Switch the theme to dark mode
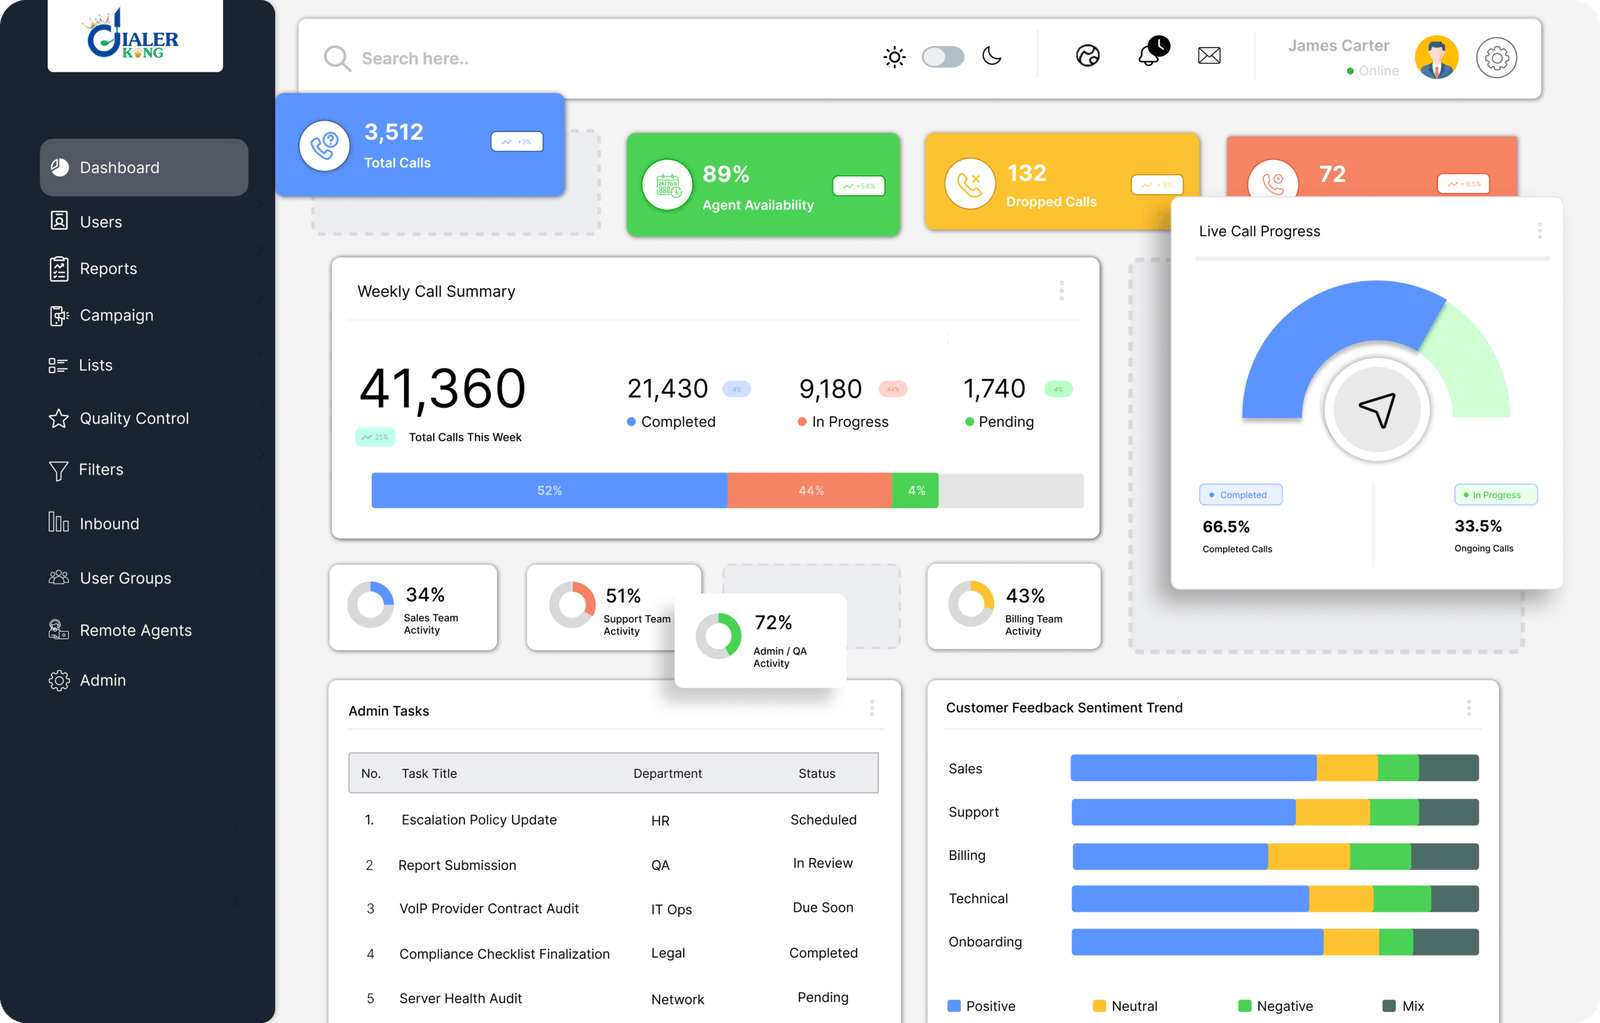 click(992, 56)
